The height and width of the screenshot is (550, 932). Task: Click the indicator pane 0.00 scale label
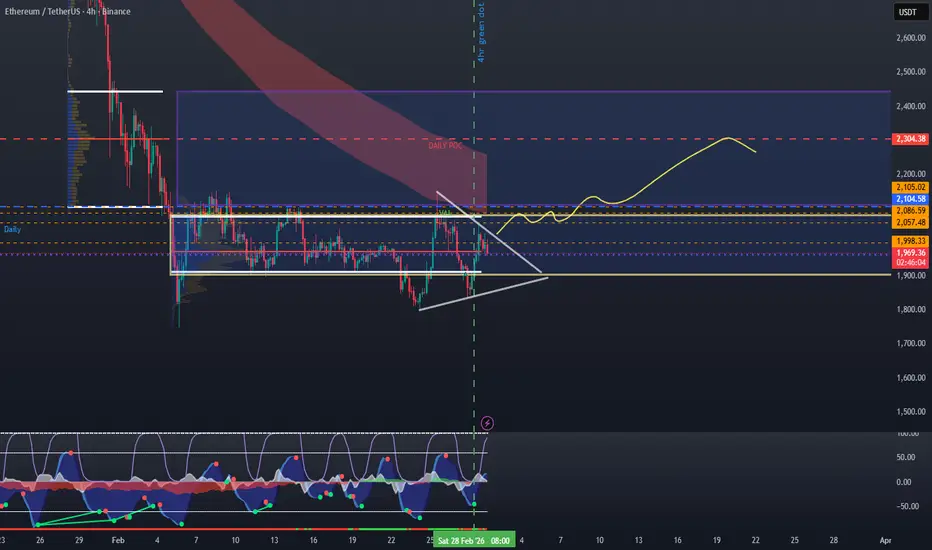[903, 482]
